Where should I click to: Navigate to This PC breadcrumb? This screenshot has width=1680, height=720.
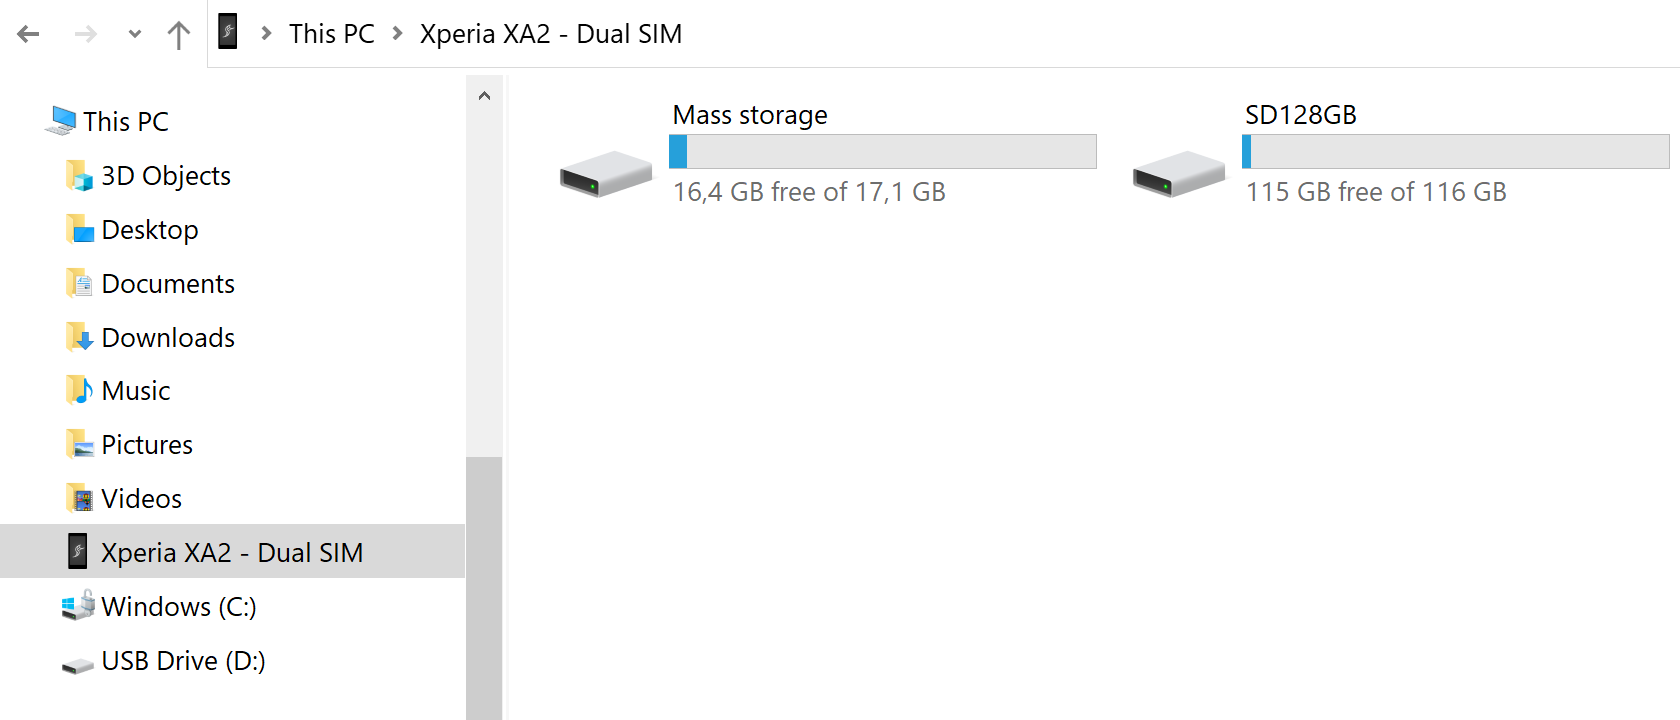coord(331,34)
